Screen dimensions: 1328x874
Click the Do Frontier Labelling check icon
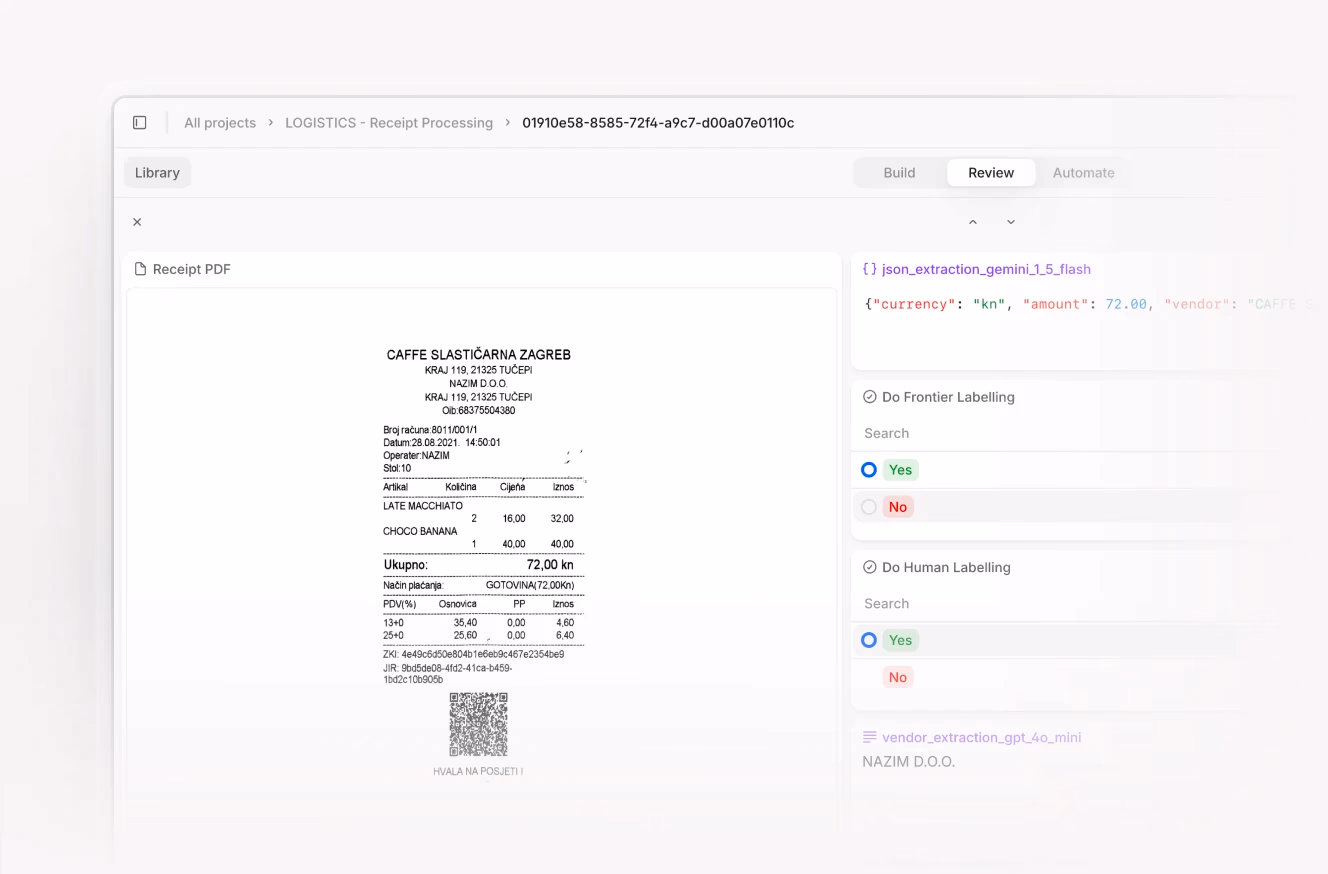(x=870, y=397)
